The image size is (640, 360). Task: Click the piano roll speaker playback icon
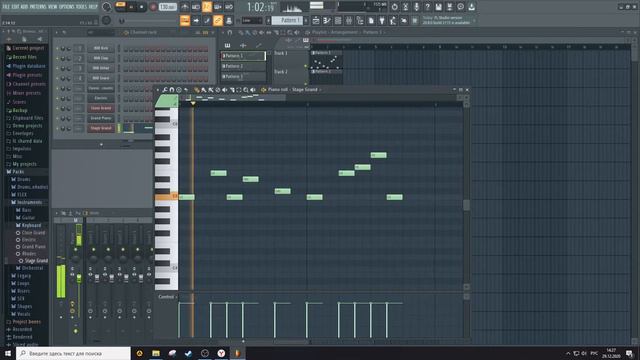pyautogui.click(x=253, y=90)
